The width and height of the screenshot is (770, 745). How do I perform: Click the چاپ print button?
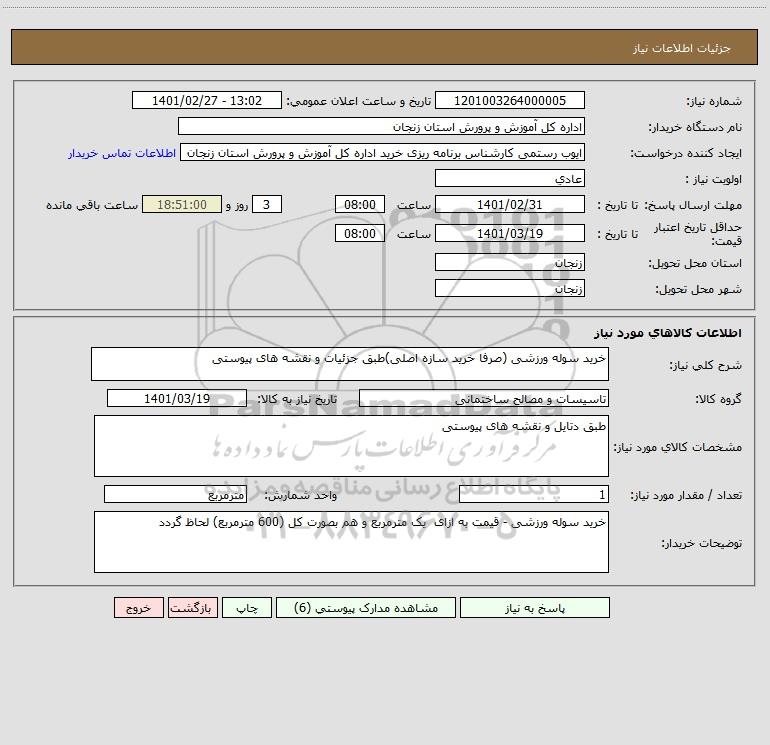[247, 607]
